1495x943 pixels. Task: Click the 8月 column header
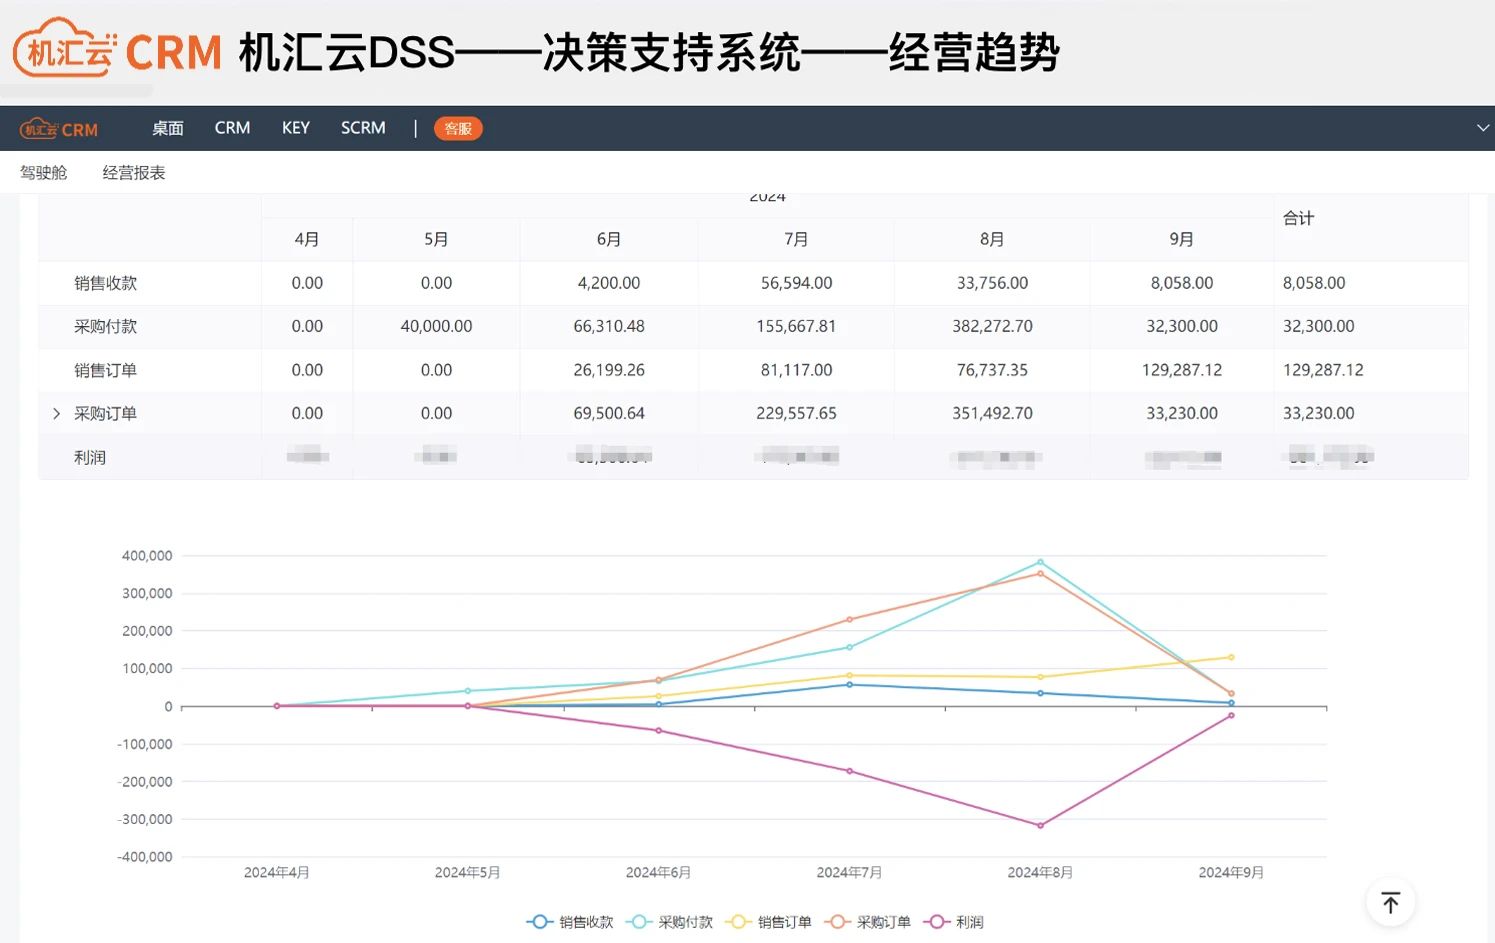(992, 240)
